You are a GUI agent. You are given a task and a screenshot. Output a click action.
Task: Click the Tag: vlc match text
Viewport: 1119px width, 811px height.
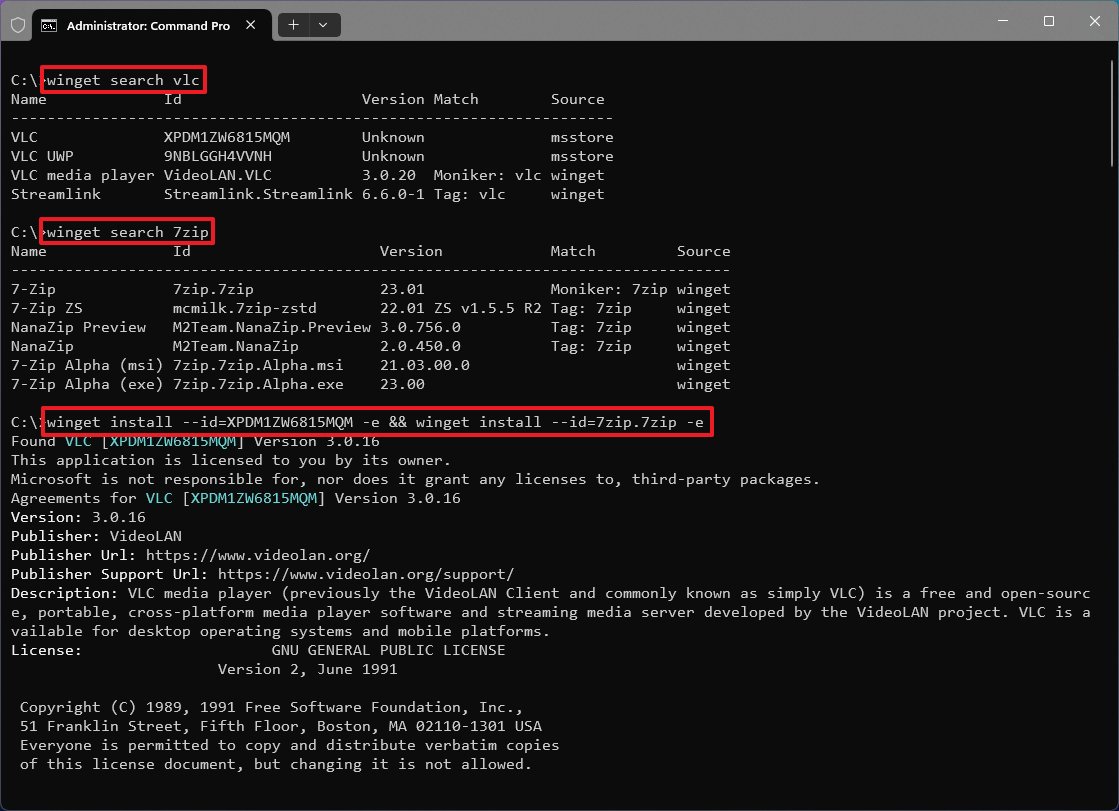pyautogui.click(x=469, y=194)
